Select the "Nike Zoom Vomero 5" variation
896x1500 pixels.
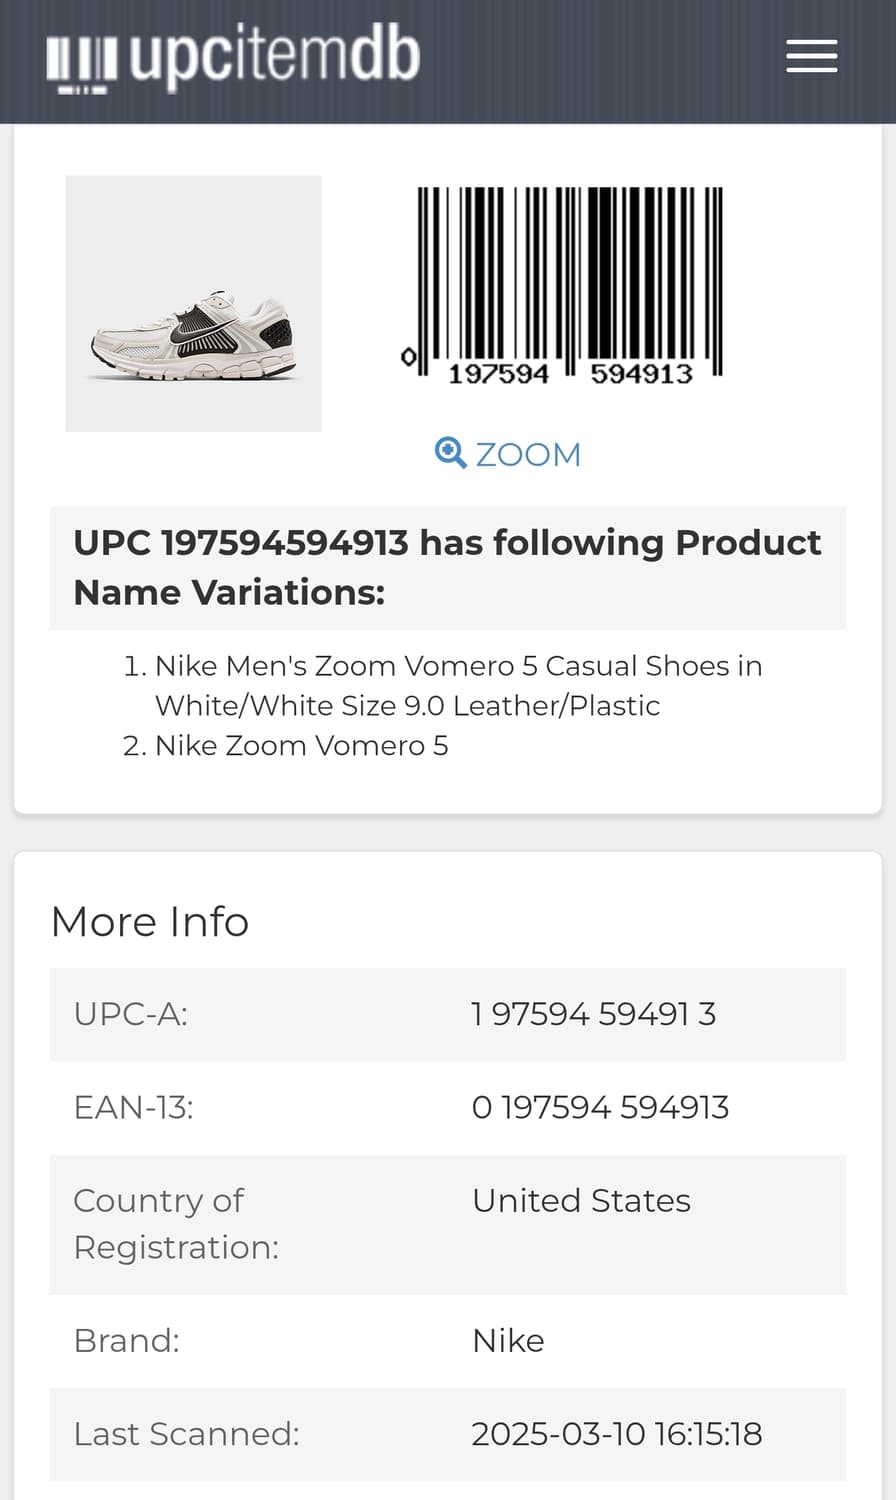click(301, 746)
